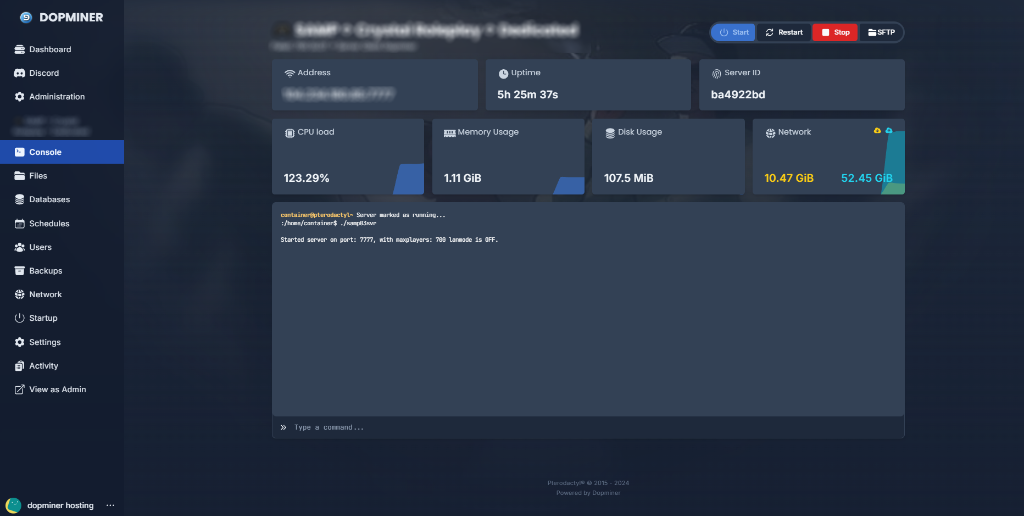The image size is (1024, 516).
Task: Focus the 'Type a command...' console input
Action: (x=588, y=427)
